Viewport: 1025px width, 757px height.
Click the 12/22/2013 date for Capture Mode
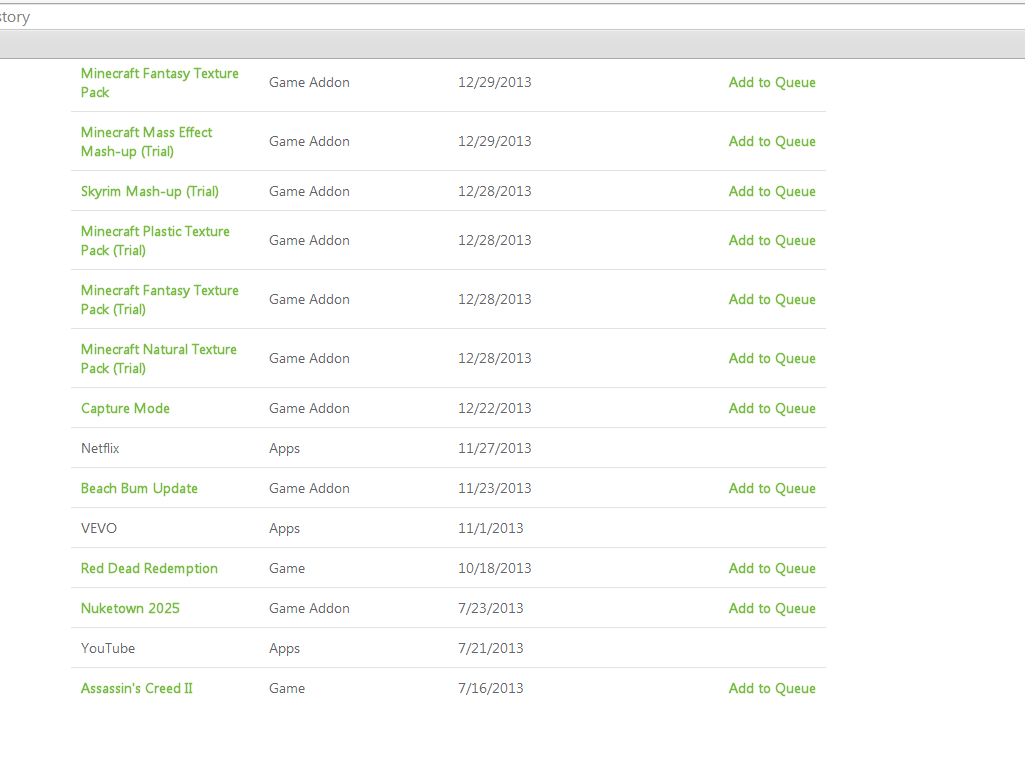495,409
